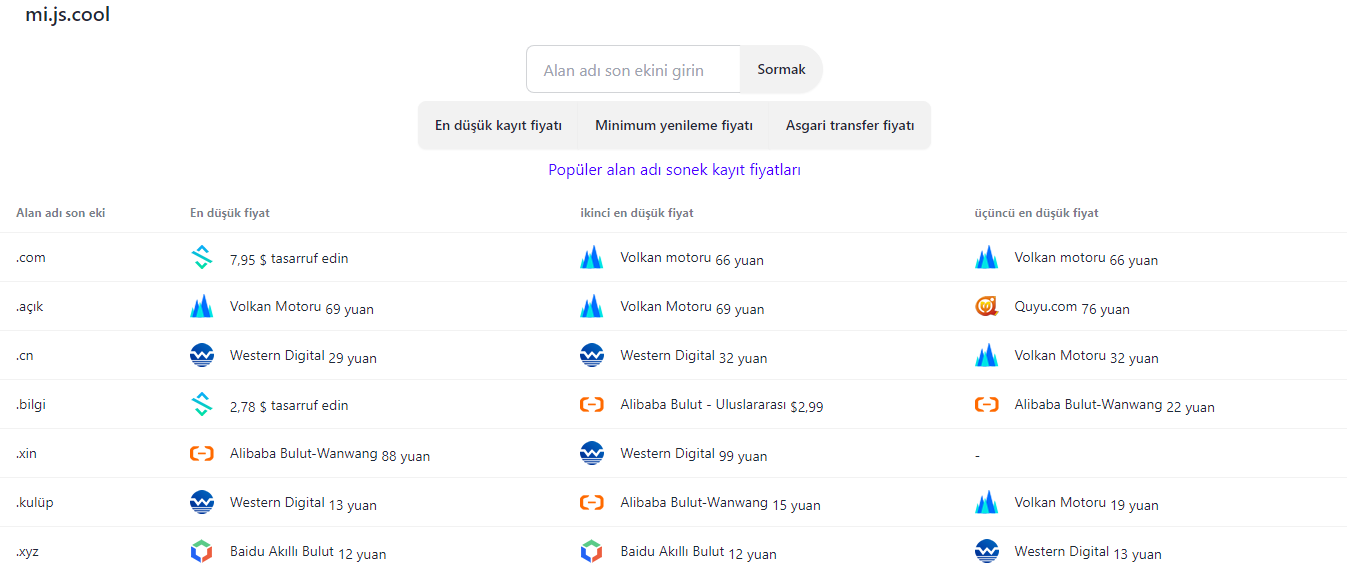
Task: Click Alibaba Bulut-Wanwang icon in .xin row
Action: (202, 454)
